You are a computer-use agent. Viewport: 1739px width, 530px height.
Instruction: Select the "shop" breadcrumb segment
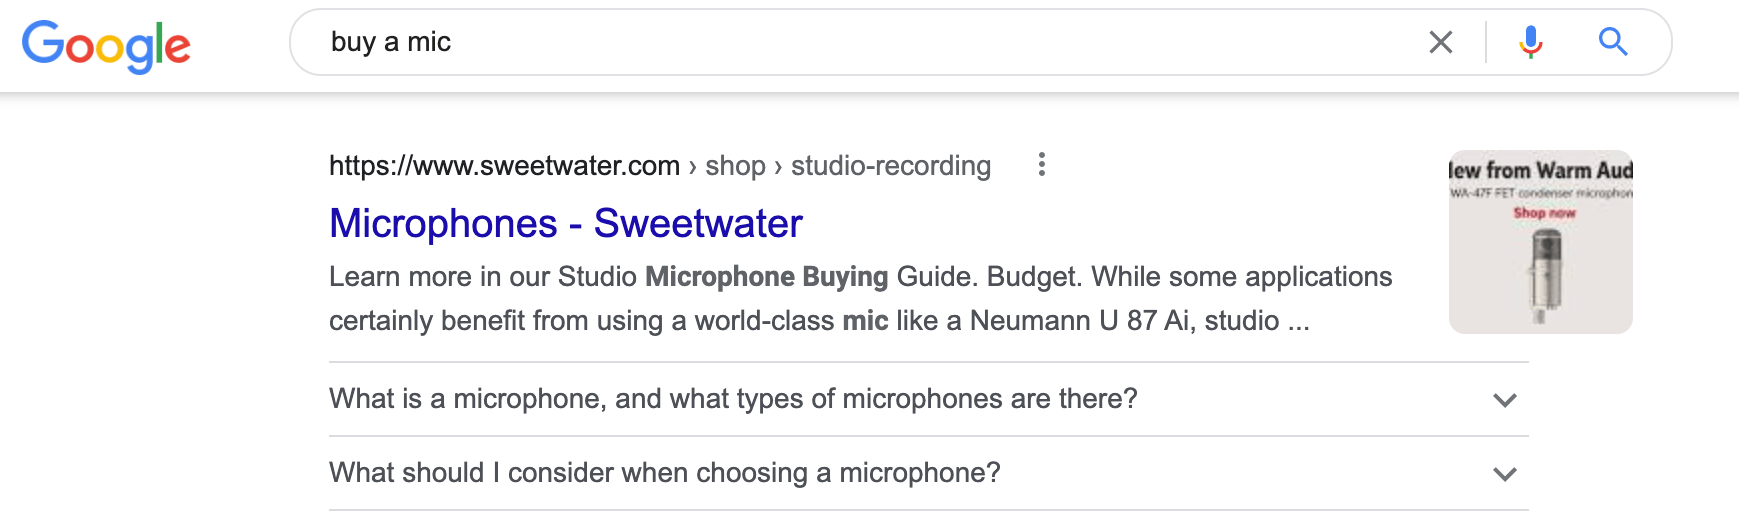735,165
